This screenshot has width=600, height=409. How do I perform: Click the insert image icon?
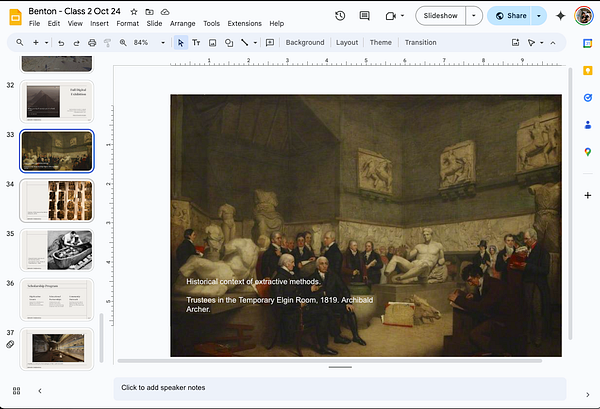click(212, 43)
